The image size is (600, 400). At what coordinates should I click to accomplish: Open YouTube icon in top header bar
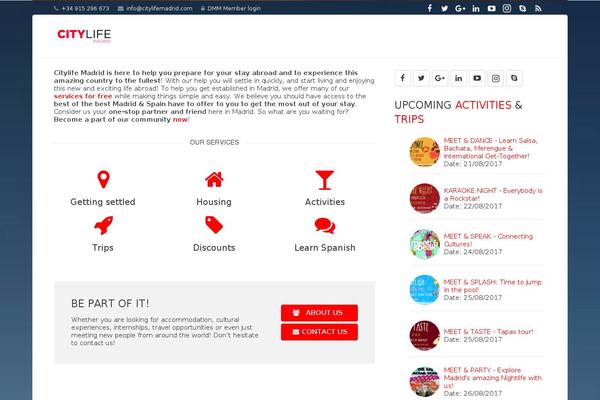(x=491, y=8)
